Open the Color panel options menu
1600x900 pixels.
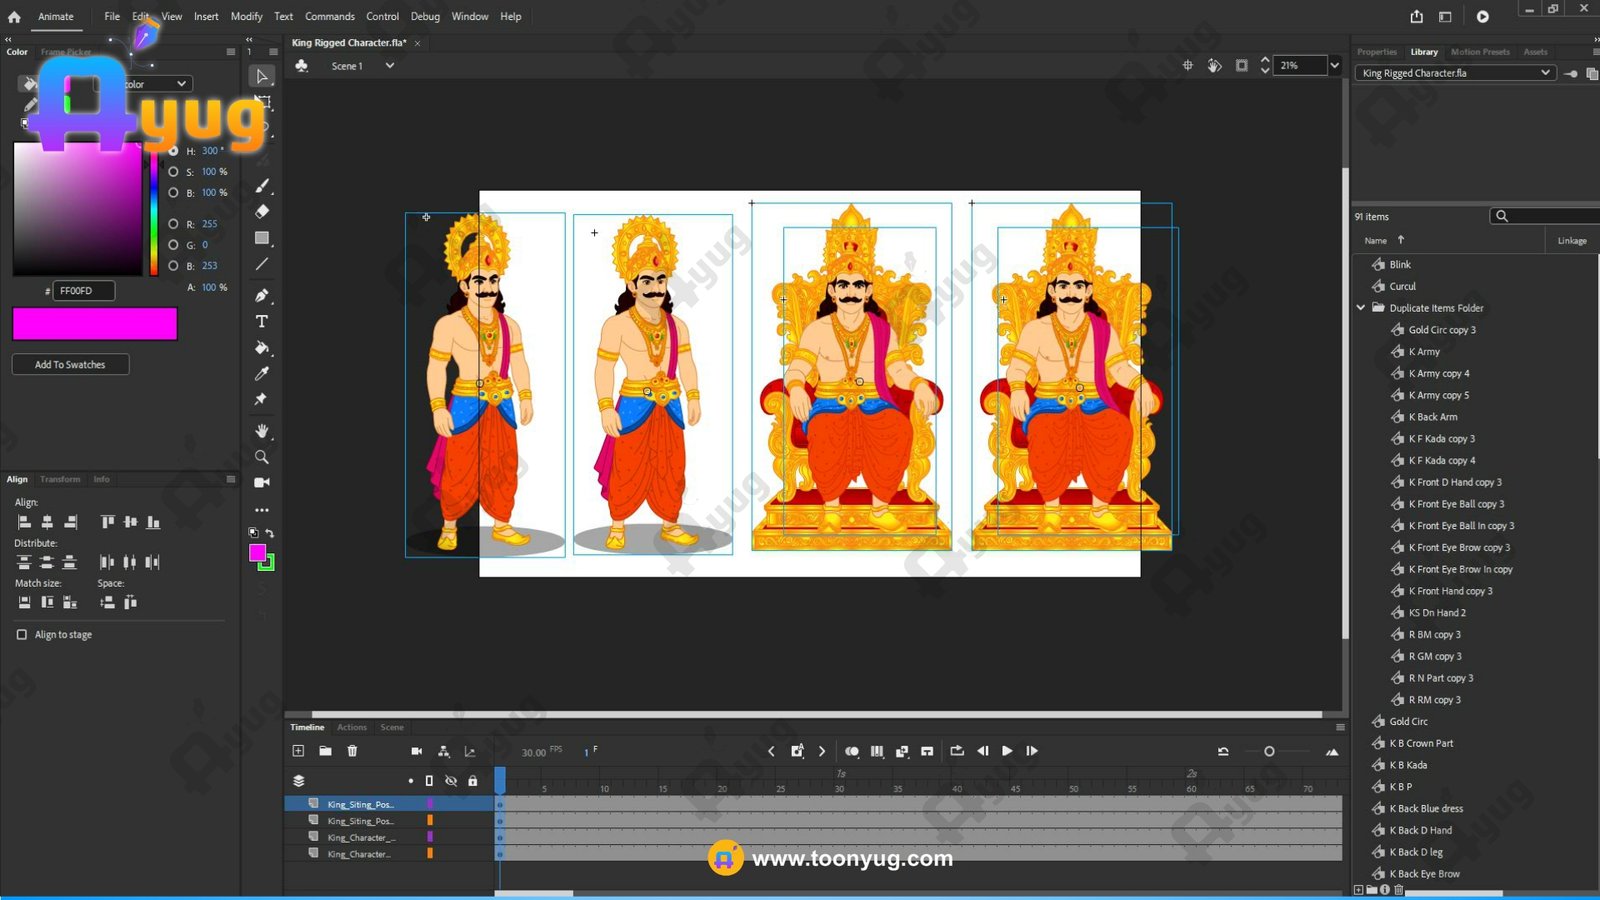coord(231,52)
